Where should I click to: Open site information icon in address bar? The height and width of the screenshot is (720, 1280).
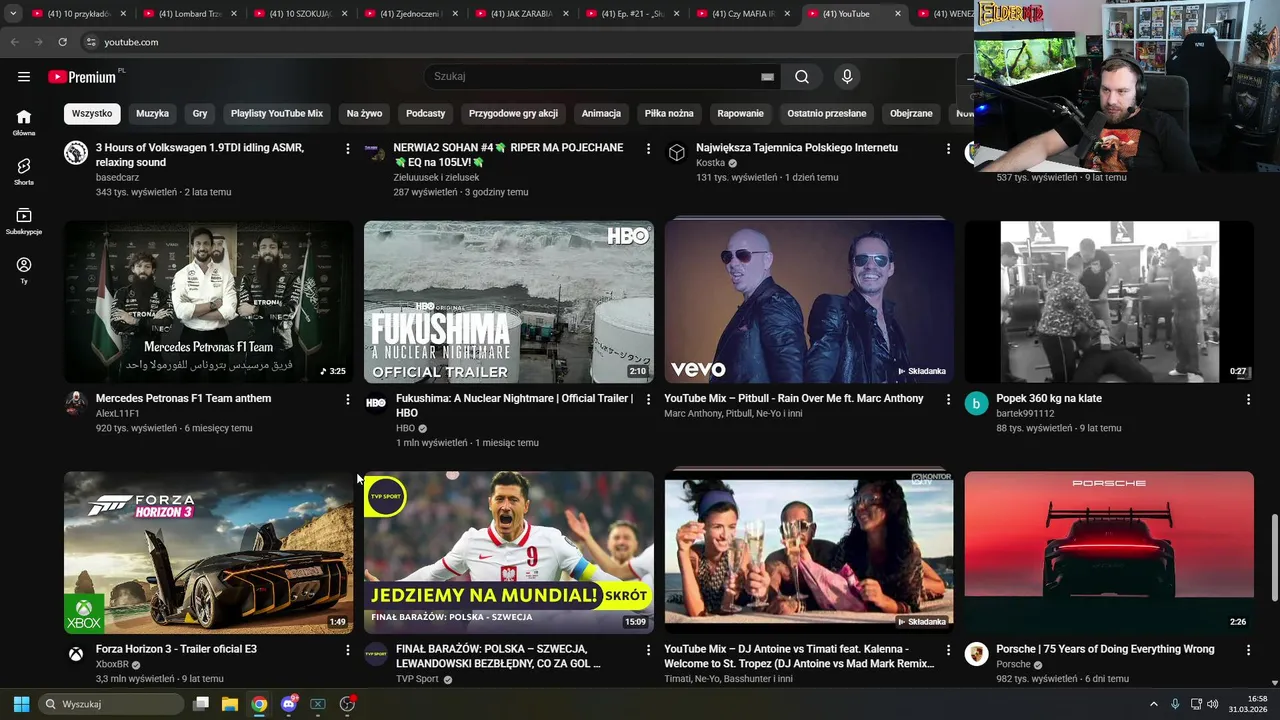pyautogui.click(x=90, y=42)
